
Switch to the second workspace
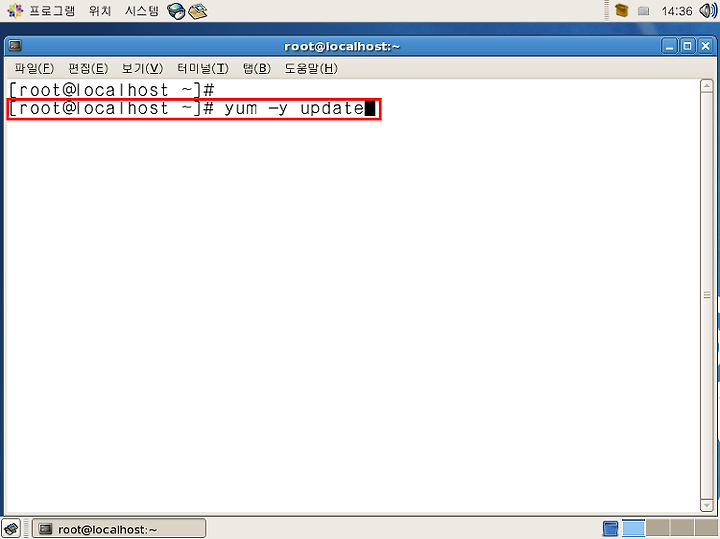(x=658, y=528)
